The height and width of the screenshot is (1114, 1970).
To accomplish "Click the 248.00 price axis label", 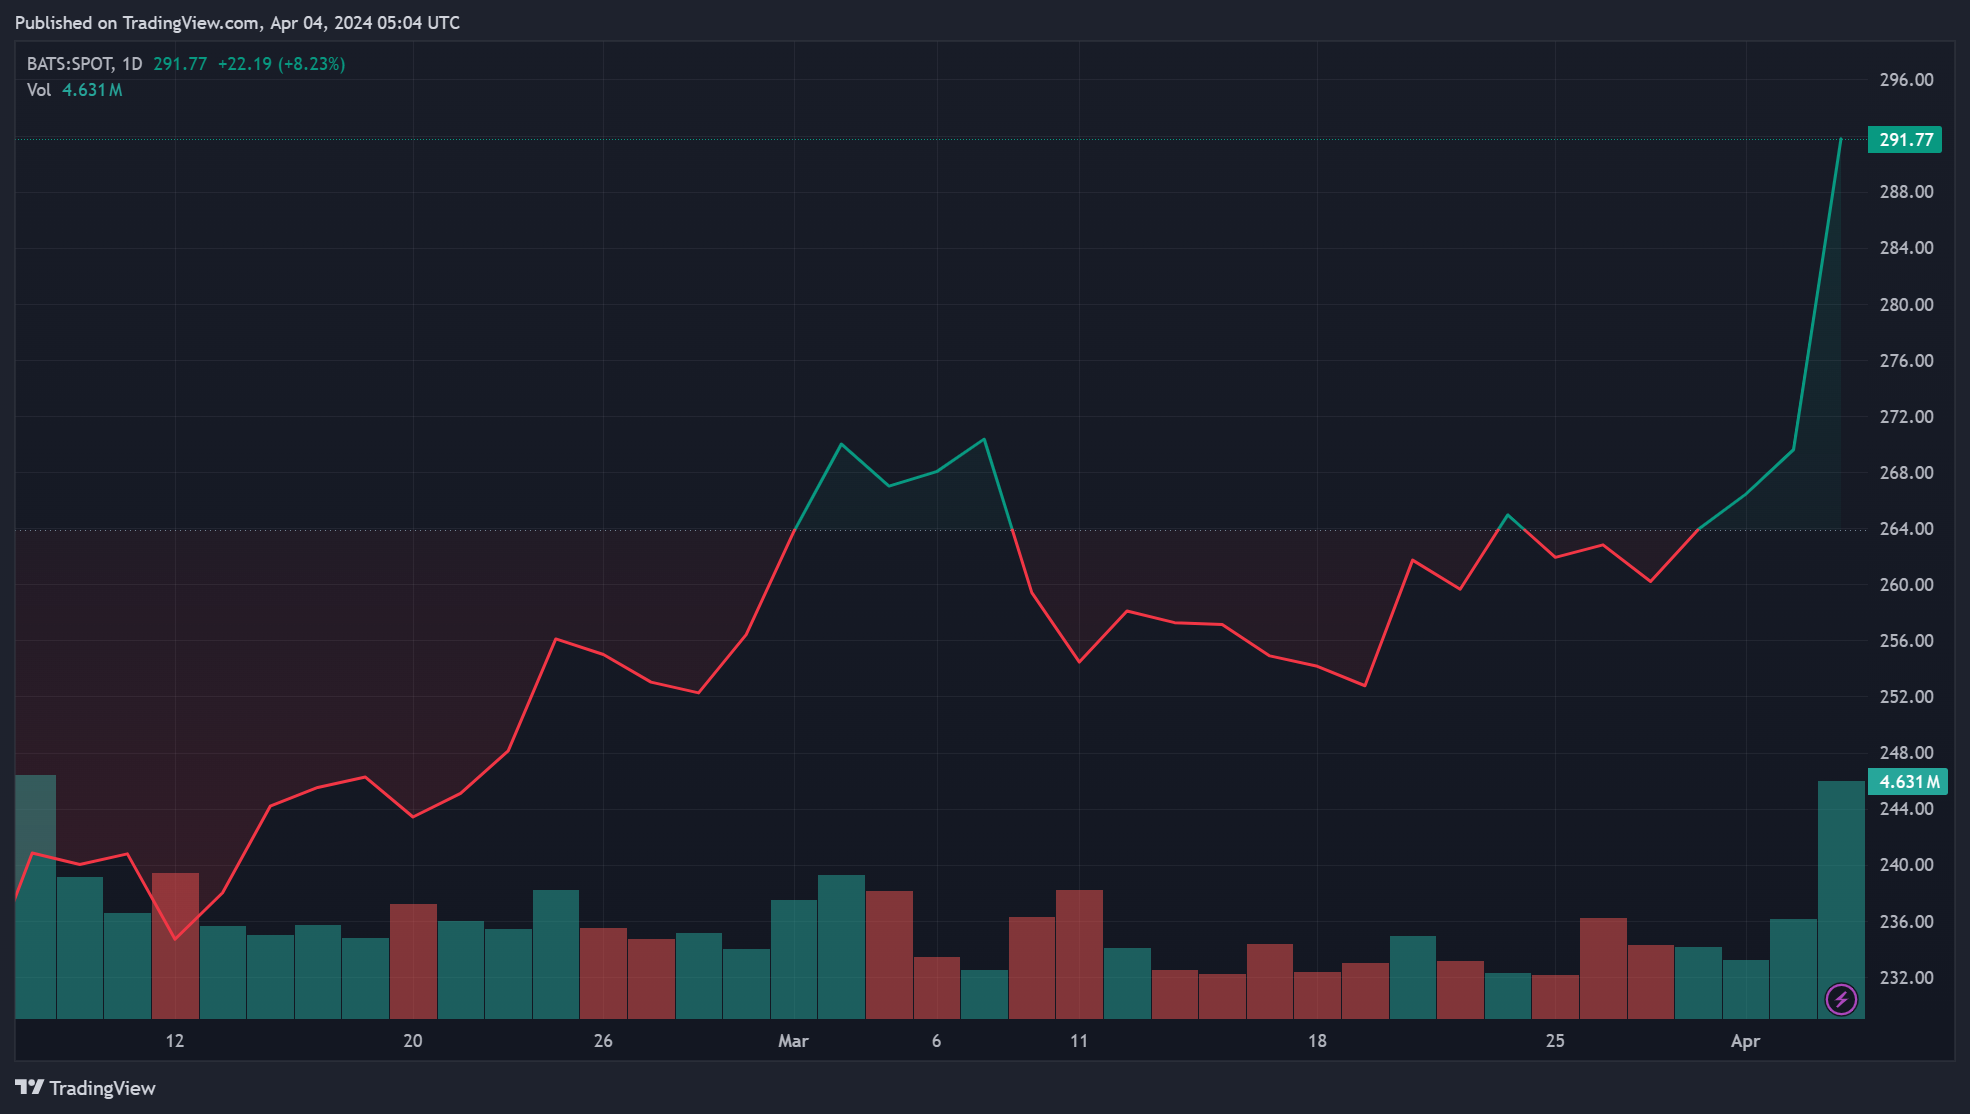I will click(x=1906, y=753).
